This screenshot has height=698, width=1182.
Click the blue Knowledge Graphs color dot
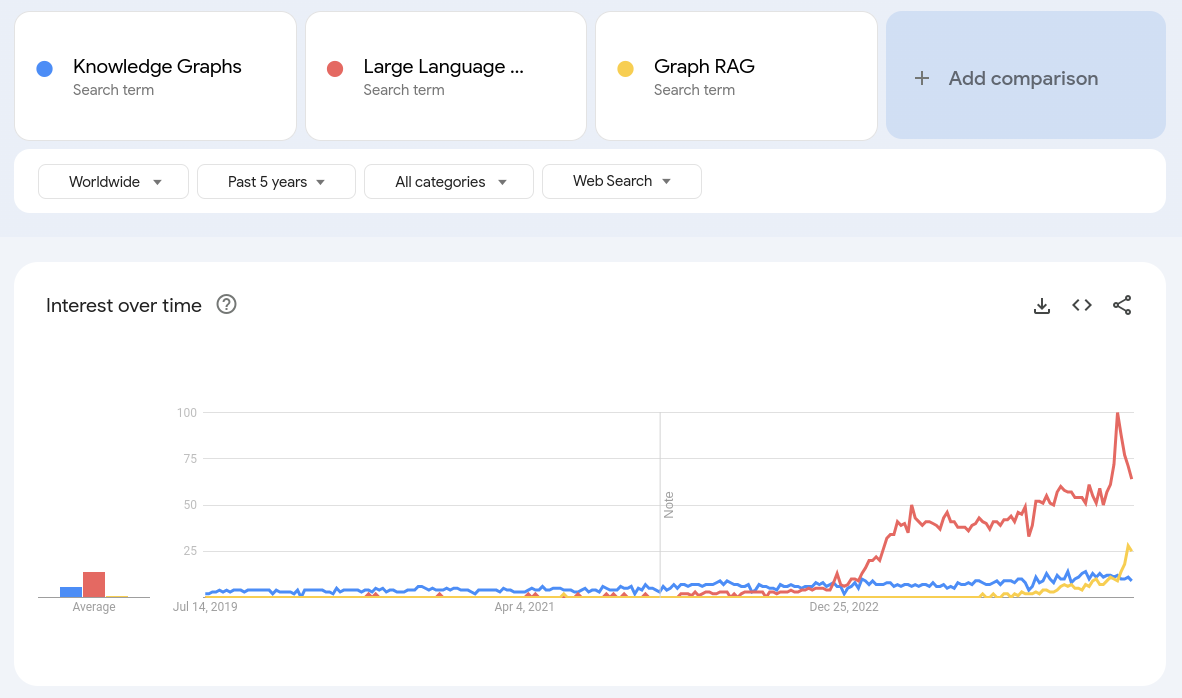pyautogui.click(x=43, y=67)
